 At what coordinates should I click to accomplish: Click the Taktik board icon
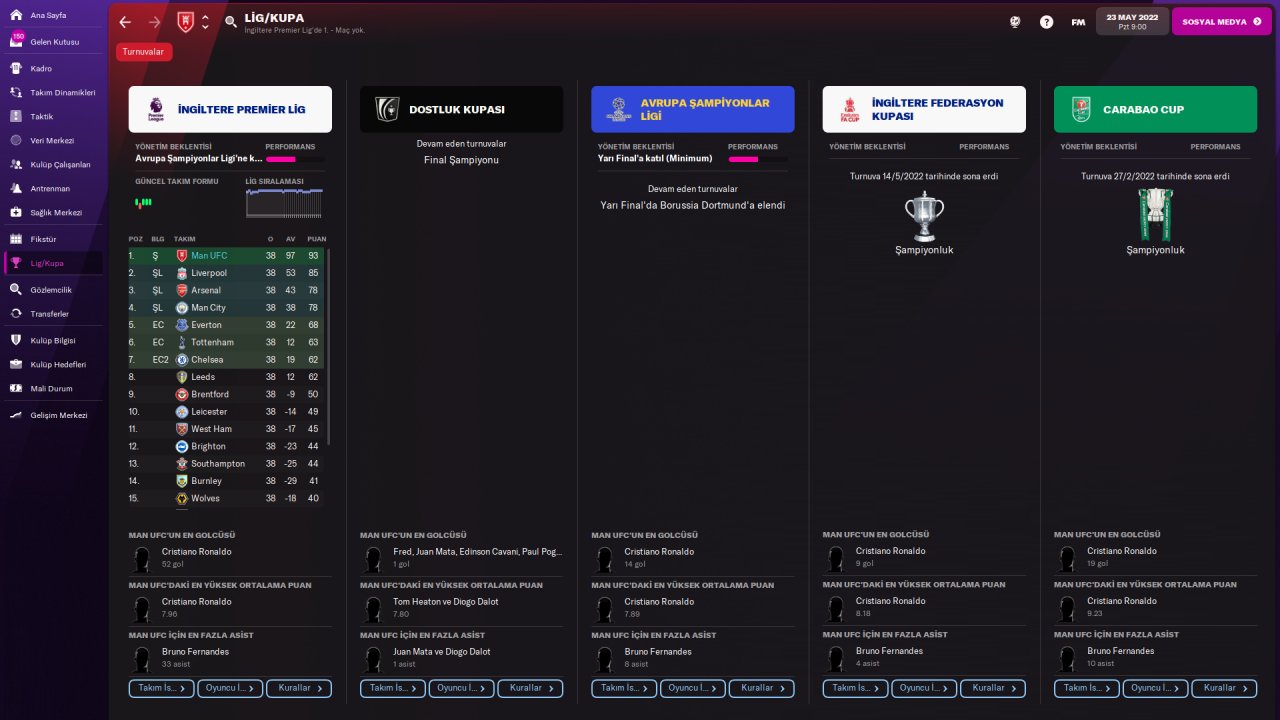pyautogui.click(x=16, y=116)
